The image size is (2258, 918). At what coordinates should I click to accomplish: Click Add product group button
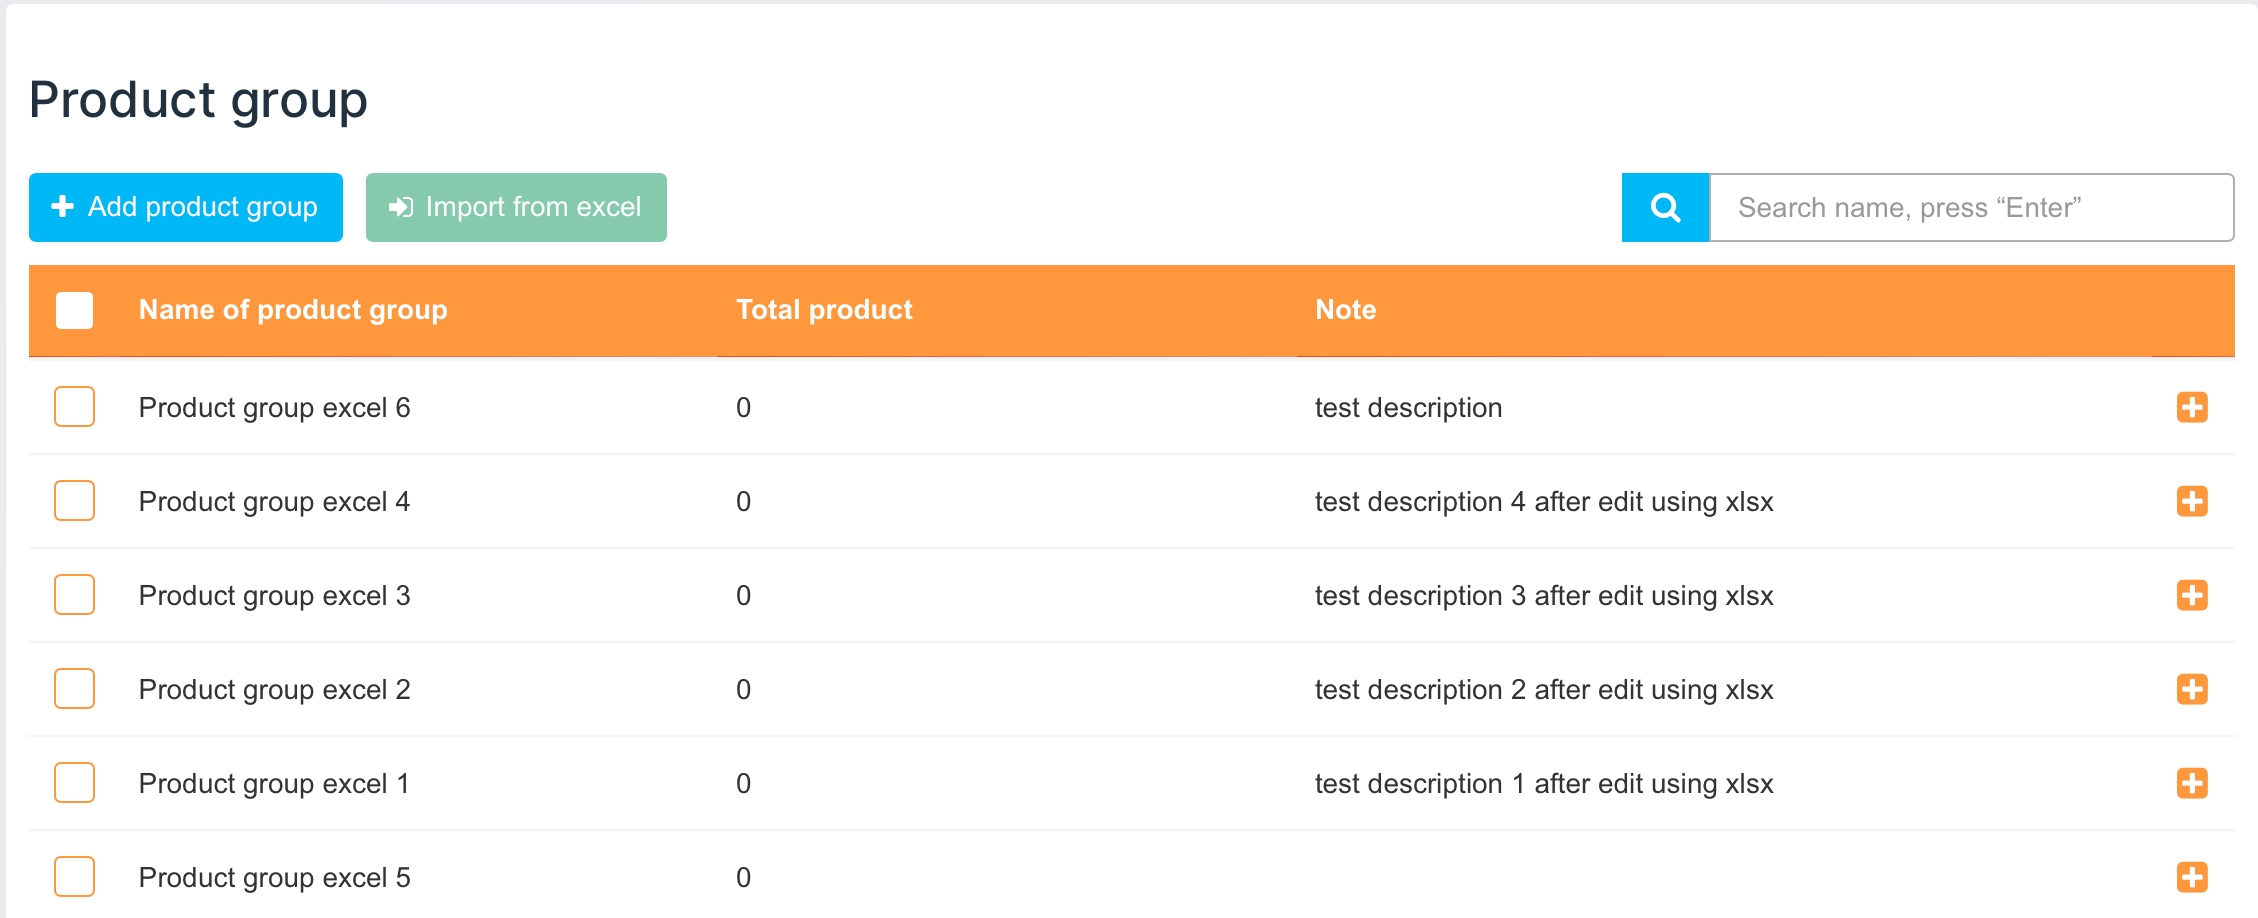(186, 208)
